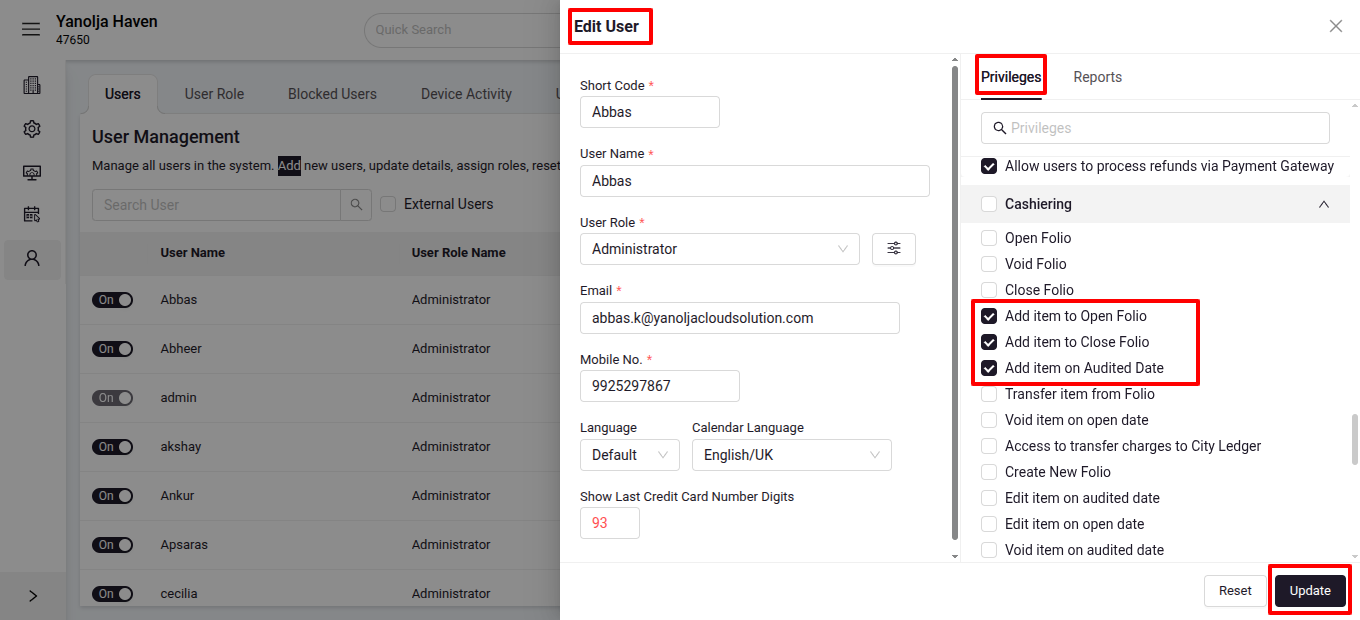
Task: Open the Calendar Language dropdown
Action: tap(792, 455)
